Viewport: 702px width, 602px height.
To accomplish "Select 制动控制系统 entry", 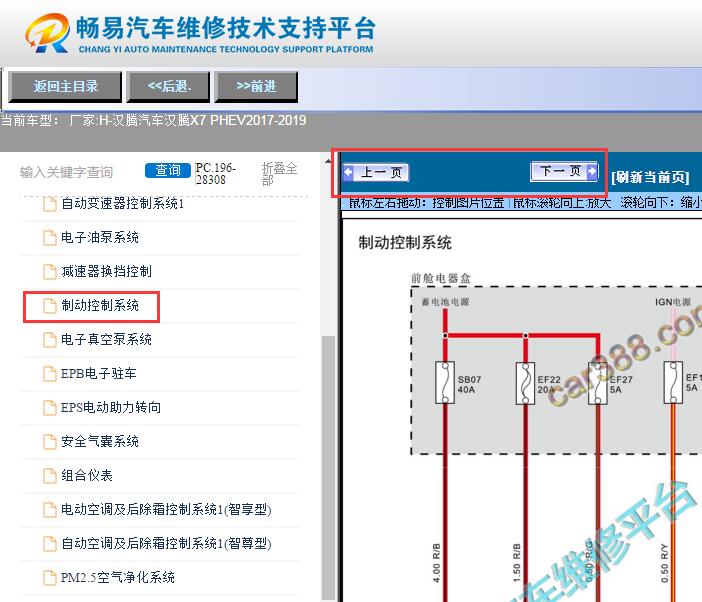I will tap(100, 305).
